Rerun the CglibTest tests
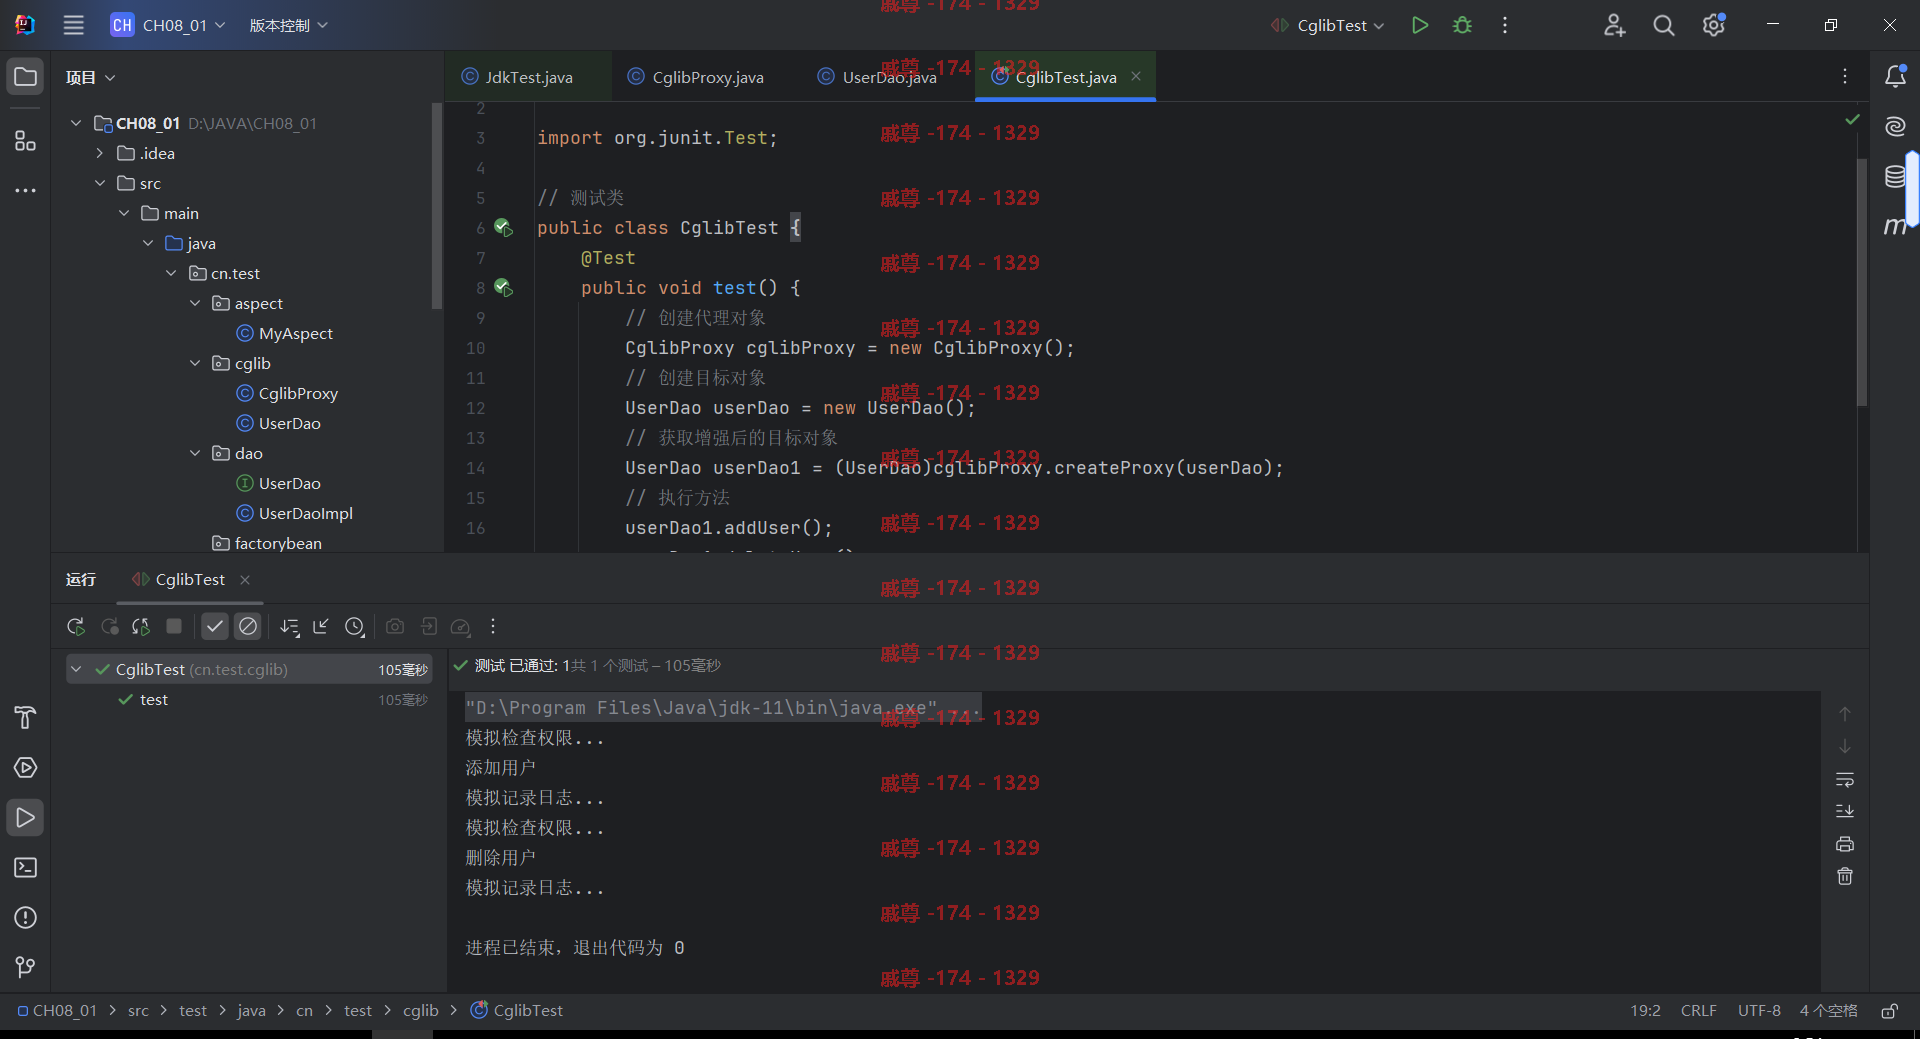Image resolution: width=1920 pixels, height=1039 pixels. pos(76,626)
